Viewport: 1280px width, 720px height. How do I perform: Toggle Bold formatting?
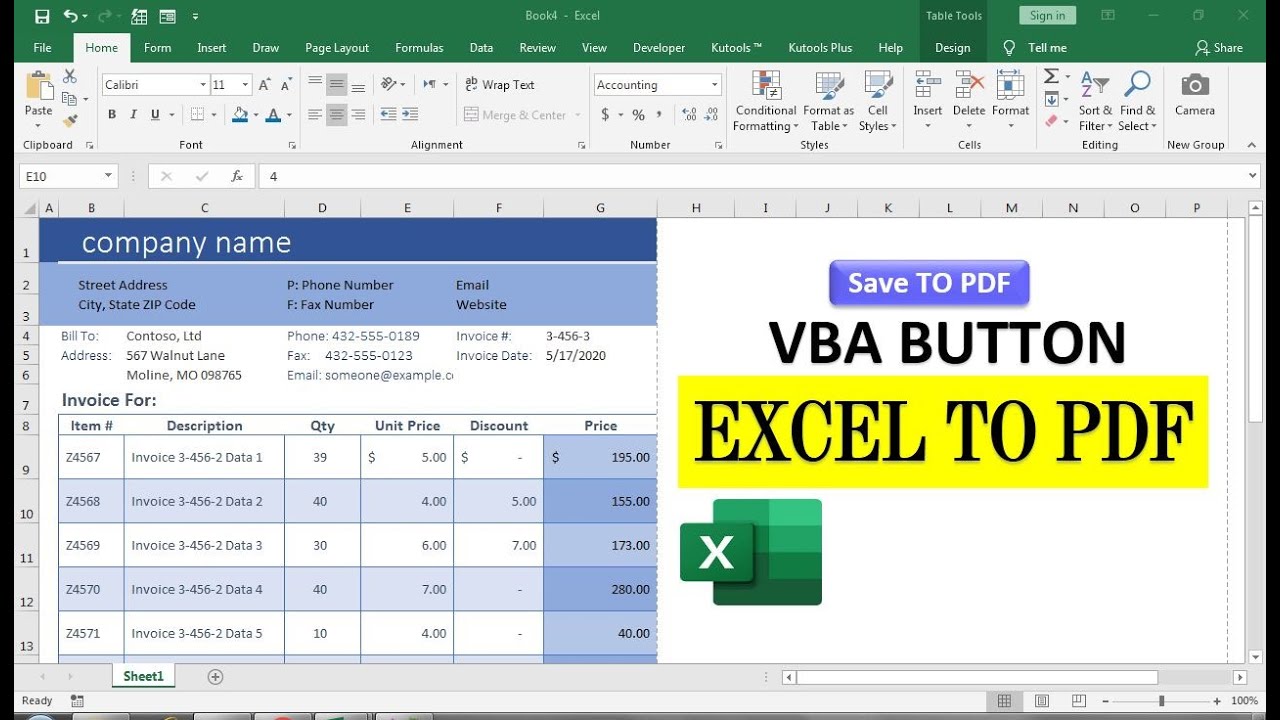[112, 115]
